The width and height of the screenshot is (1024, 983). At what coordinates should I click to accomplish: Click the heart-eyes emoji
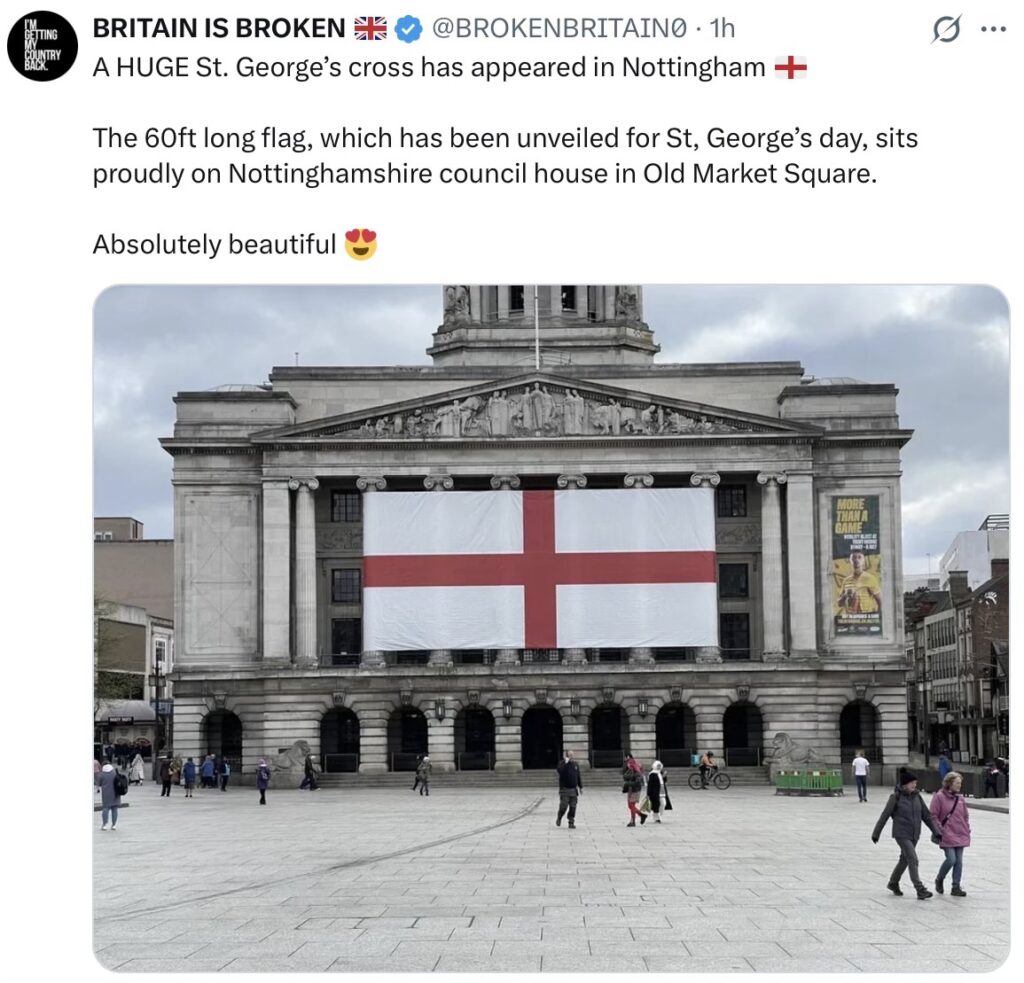pyautogui.click(x=360, y=244)
